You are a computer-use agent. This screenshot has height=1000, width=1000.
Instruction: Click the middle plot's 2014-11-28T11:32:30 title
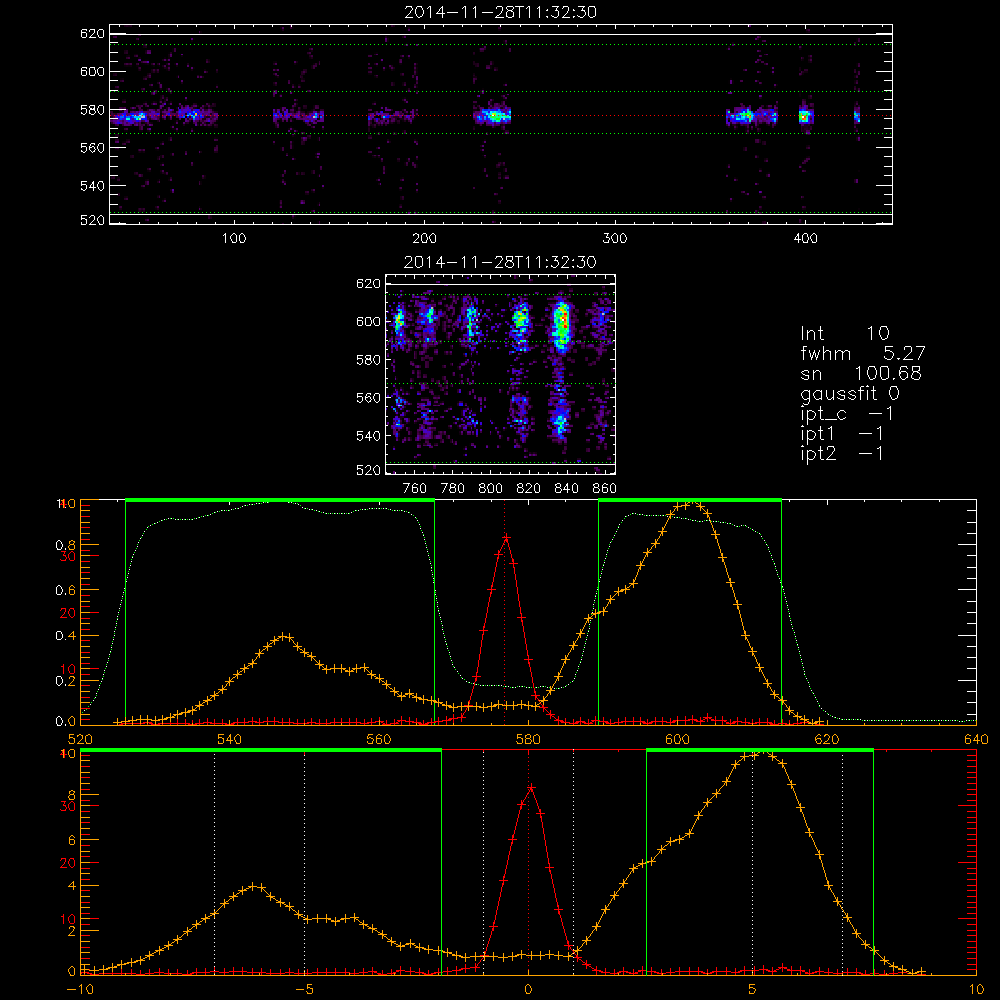click(500, 262)
